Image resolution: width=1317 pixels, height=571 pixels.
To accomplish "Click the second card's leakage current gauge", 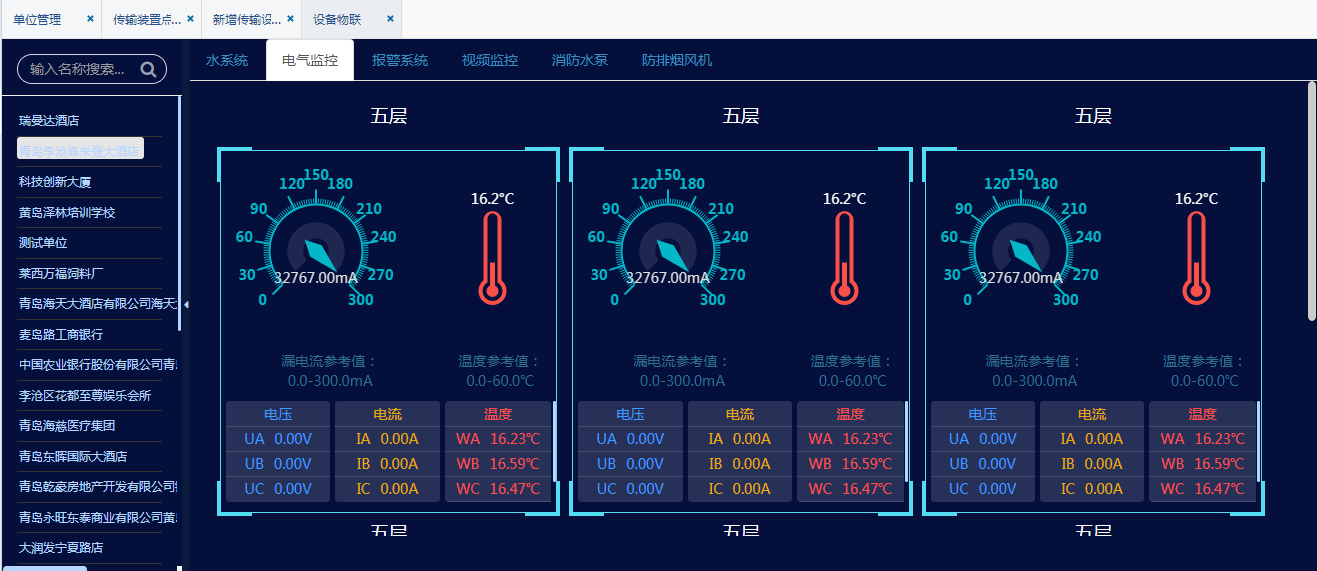I will point(668,240).
